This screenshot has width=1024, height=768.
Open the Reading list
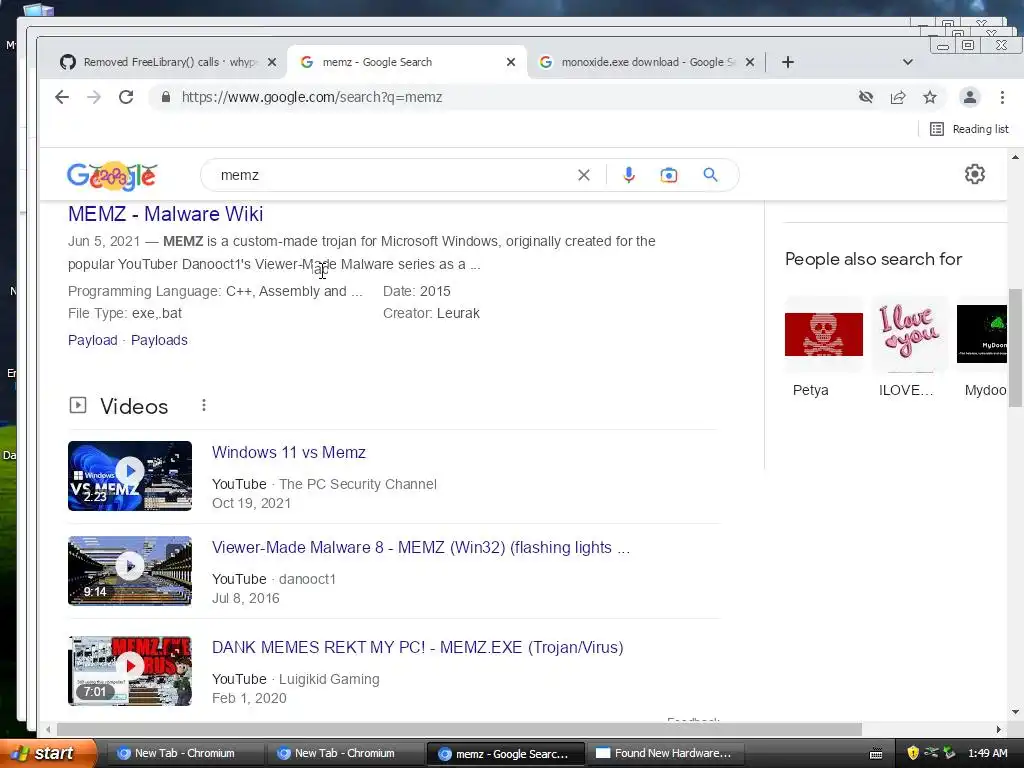(969, 129)
